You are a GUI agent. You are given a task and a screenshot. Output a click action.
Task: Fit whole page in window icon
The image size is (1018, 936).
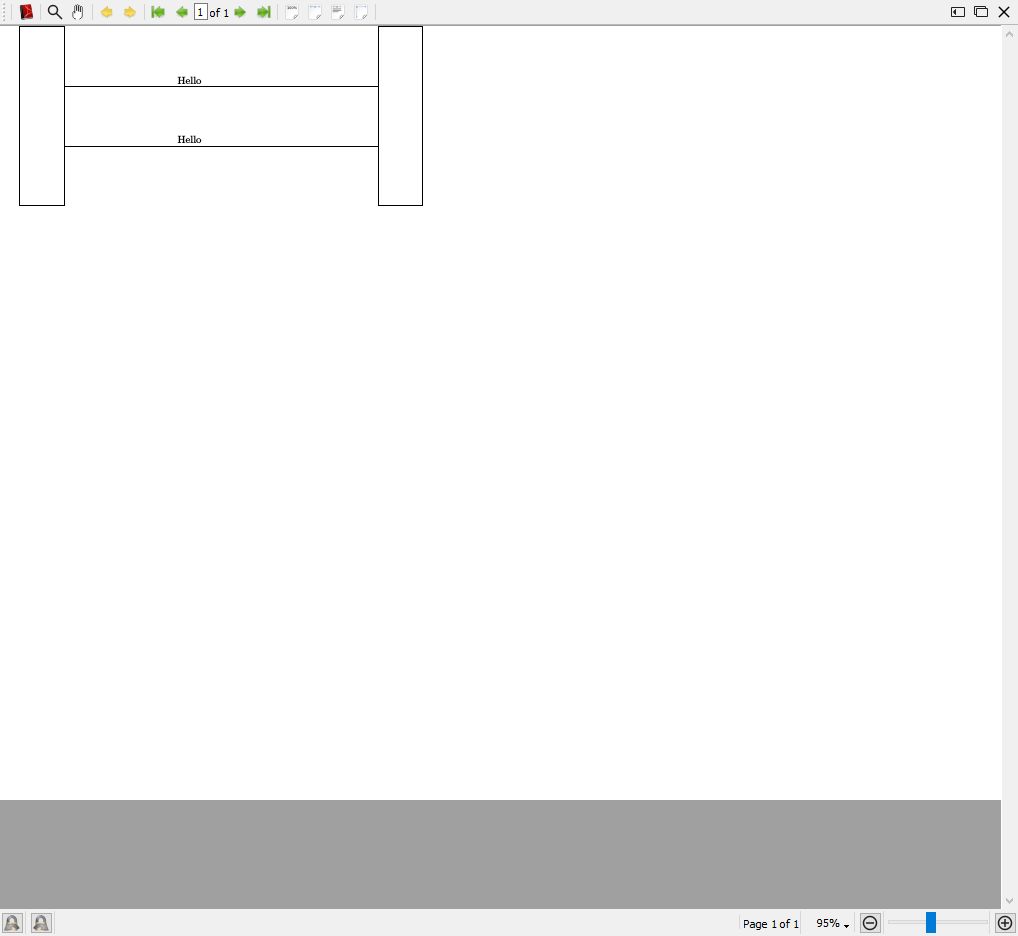(362, 12)
